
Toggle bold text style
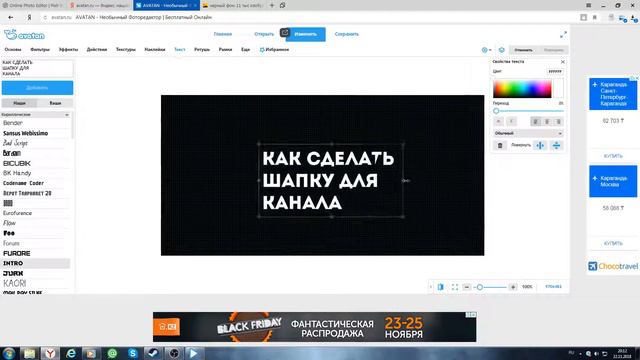click(x=498, y=122)
